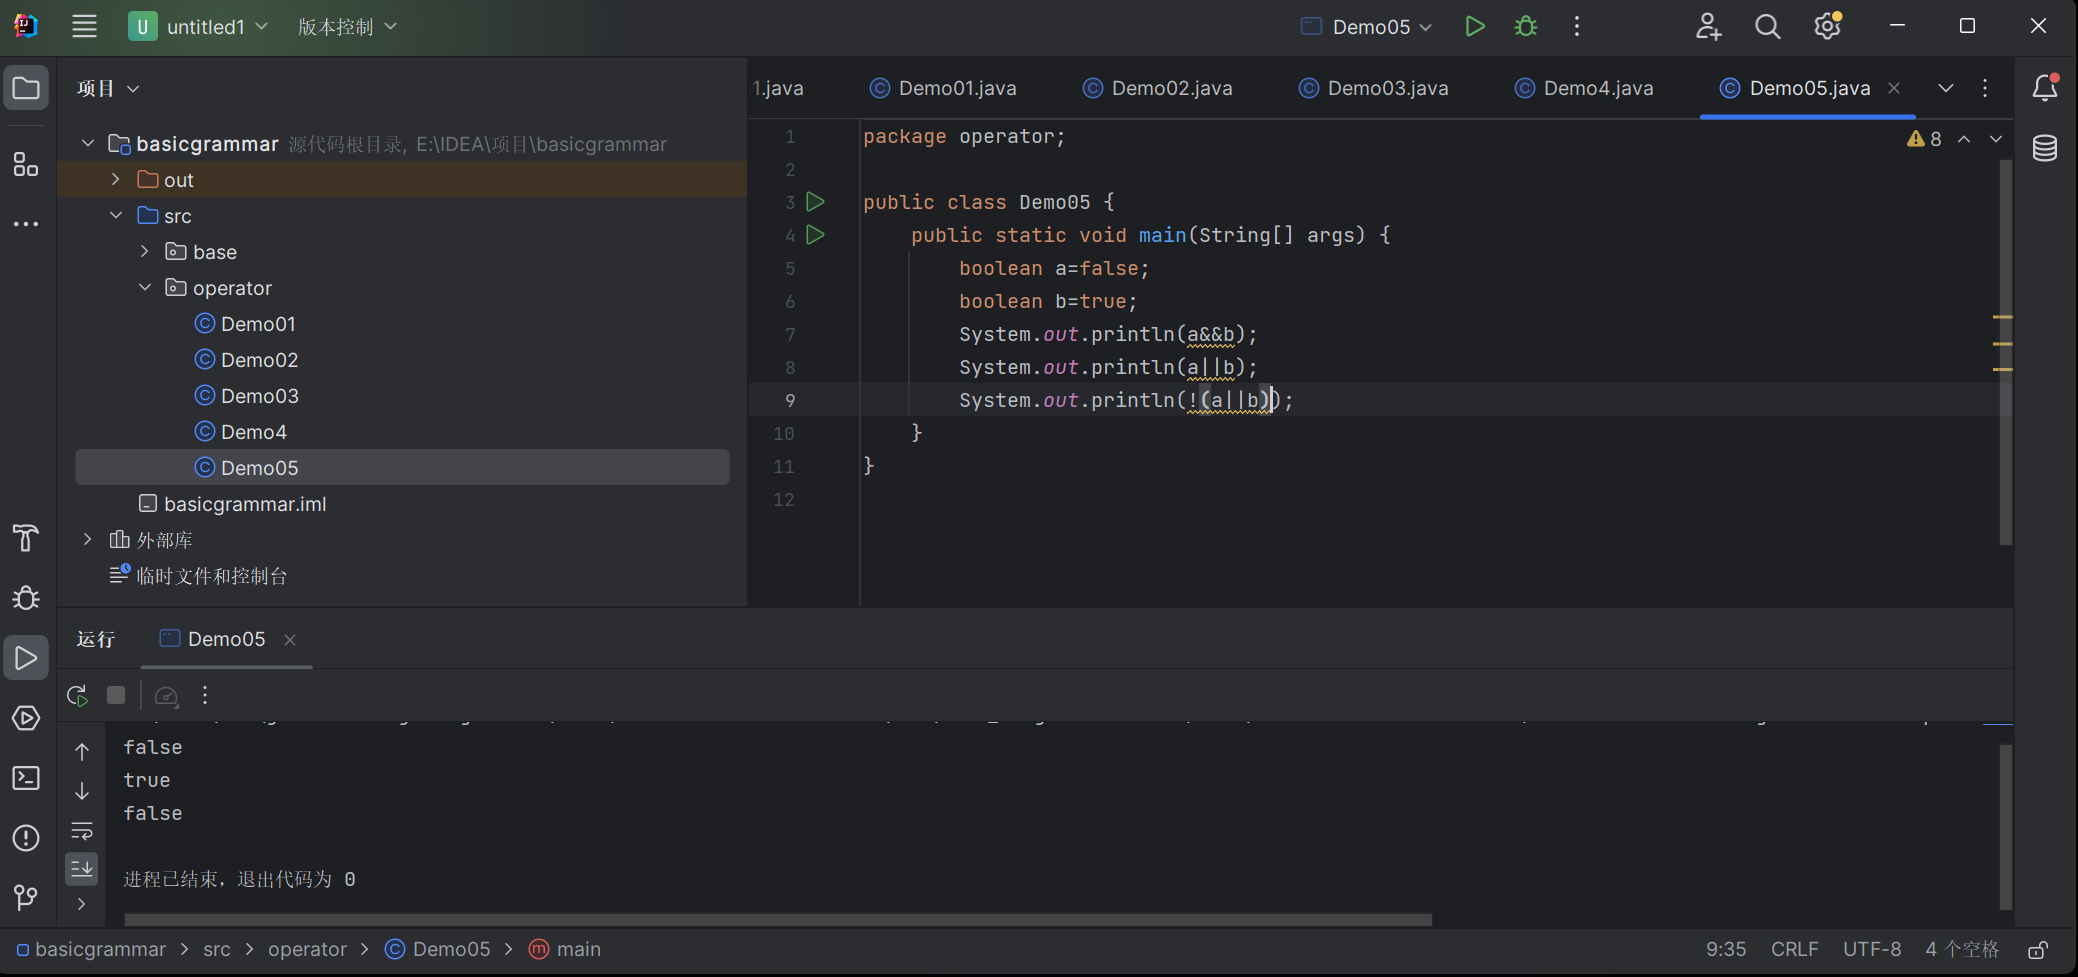Expand the out folder
The image size is (2078, 977).
(x=116, y=179)
